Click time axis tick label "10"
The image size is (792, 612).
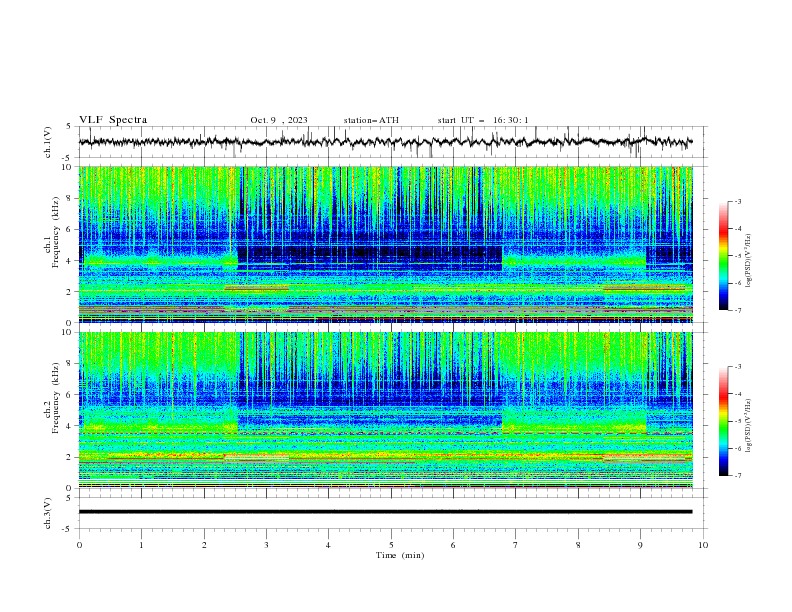(703, 545)
